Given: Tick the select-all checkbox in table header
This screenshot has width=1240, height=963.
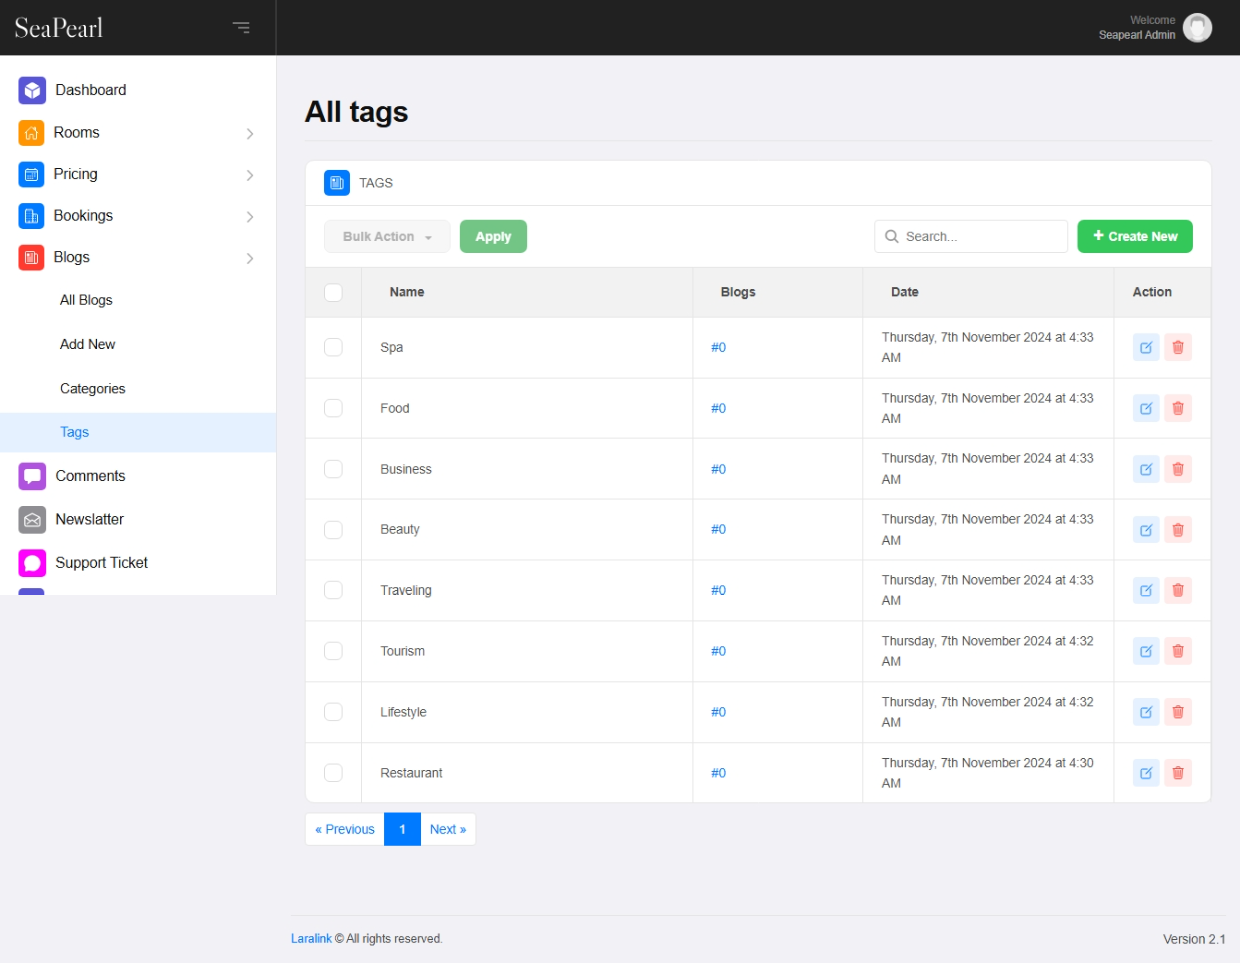Looking at the screenshot, I should [333, 292].
